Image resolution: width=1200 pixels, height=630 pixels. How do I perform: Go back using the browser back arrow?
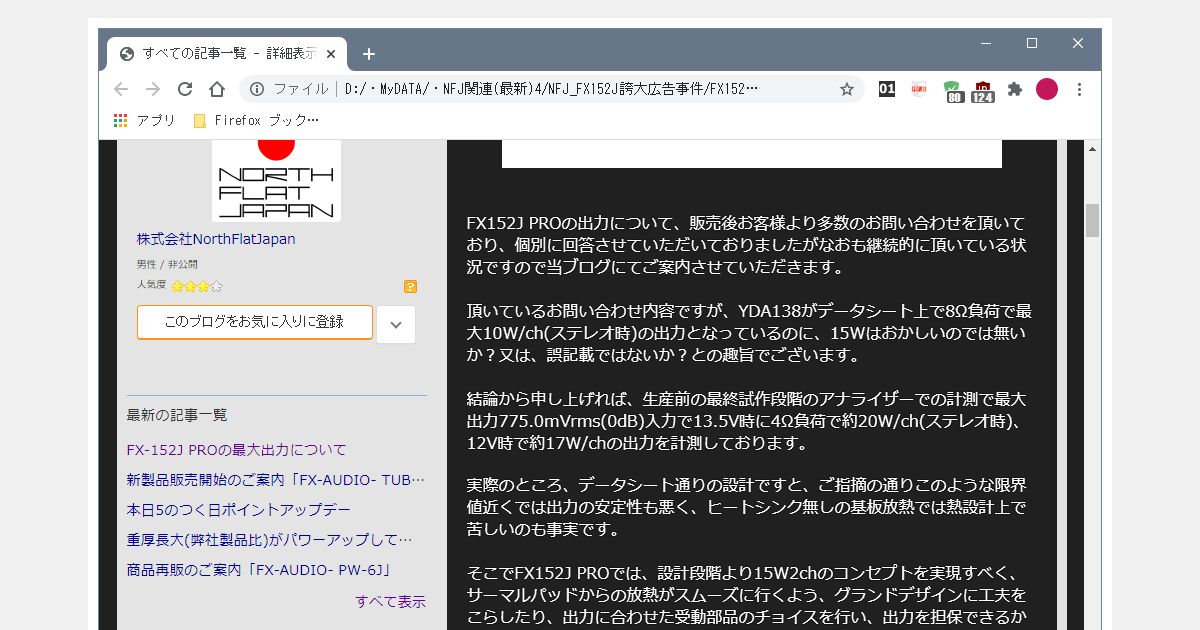point(121,89)
